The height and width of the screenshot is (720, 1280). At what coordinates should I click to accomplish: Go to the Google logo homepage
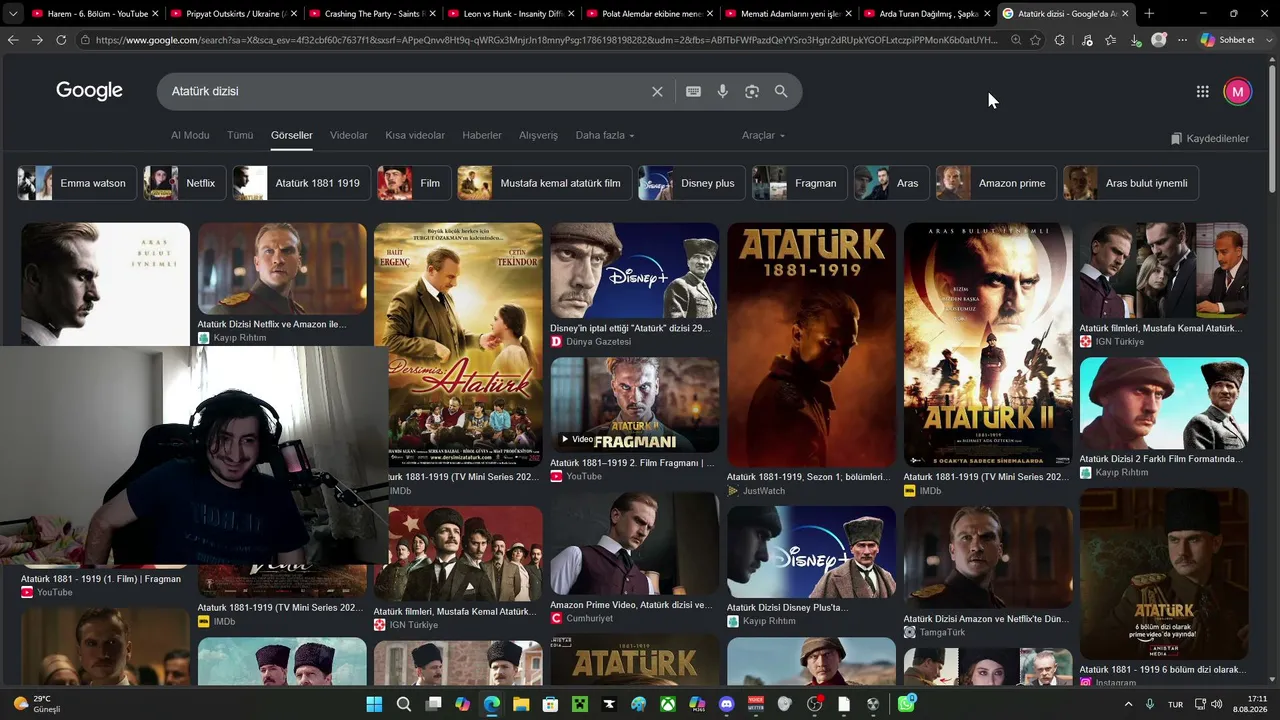(89, 91)
